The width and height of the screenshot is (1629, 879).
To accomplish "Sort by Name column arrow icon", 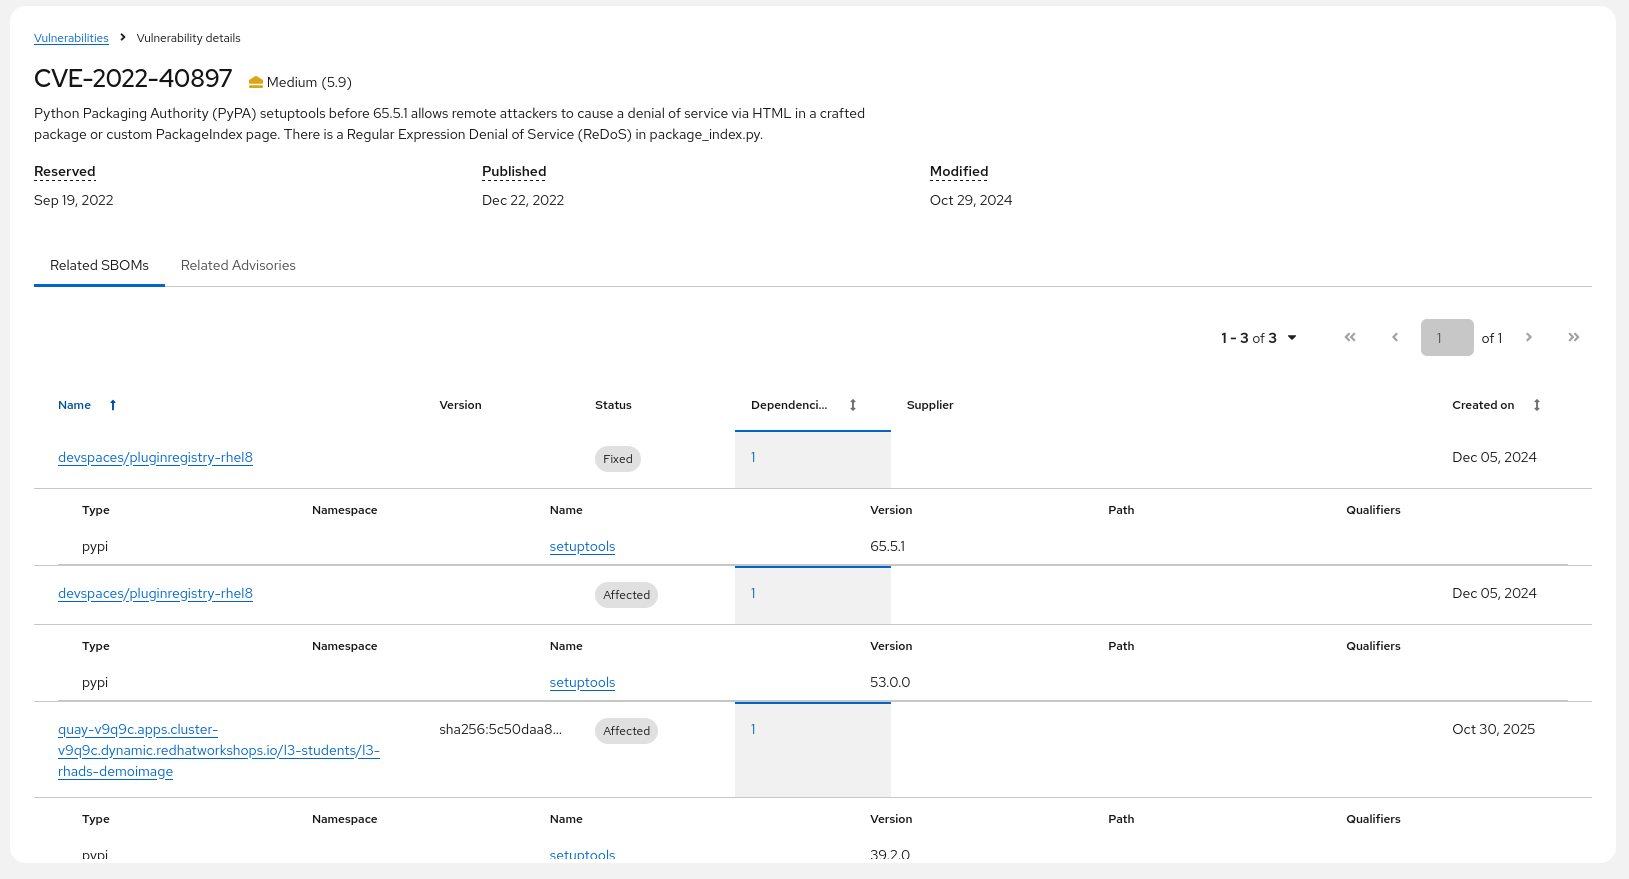I will (113, 405).
